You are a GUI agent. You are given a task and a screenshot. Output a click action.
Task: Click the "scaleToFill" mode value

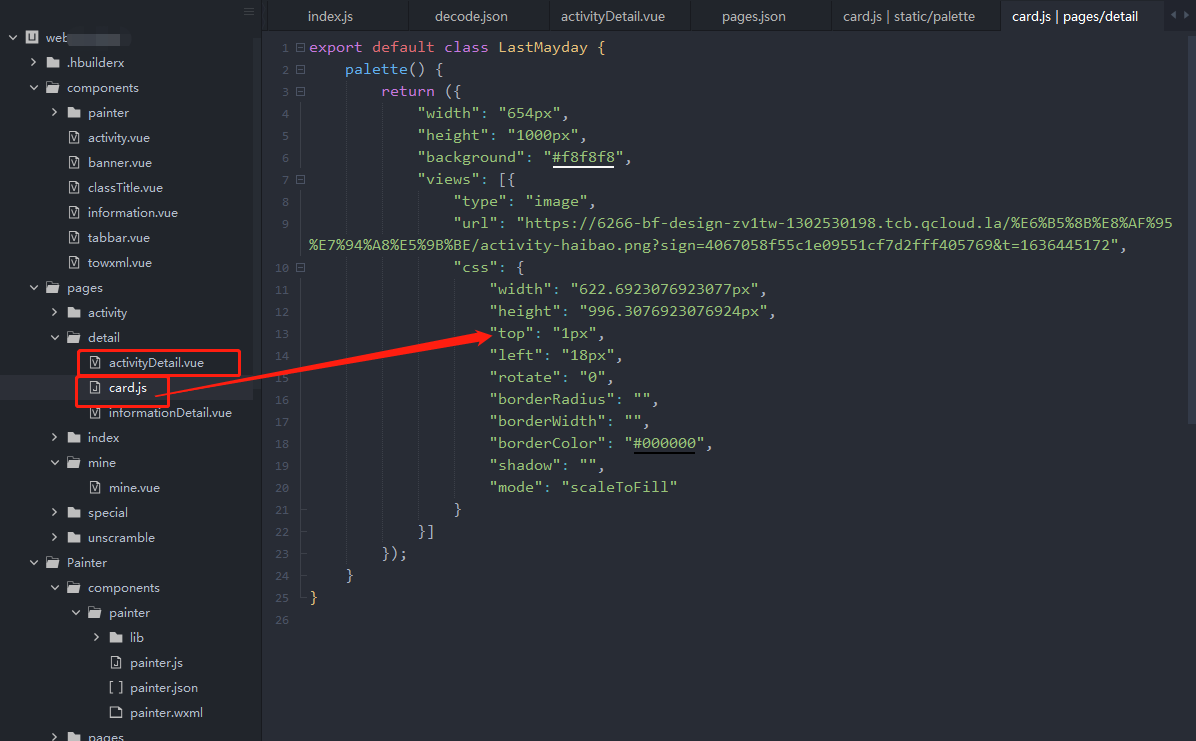[619, 487]
